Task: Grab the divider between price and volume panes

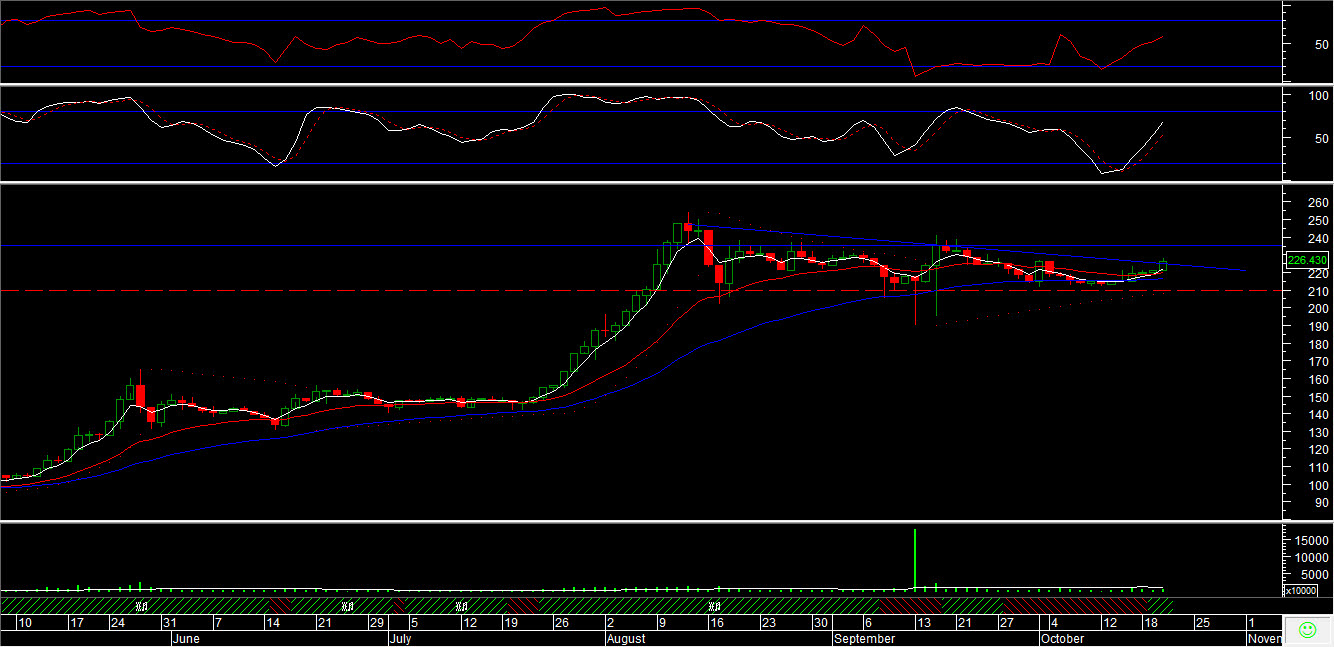Action: [640, 520]
